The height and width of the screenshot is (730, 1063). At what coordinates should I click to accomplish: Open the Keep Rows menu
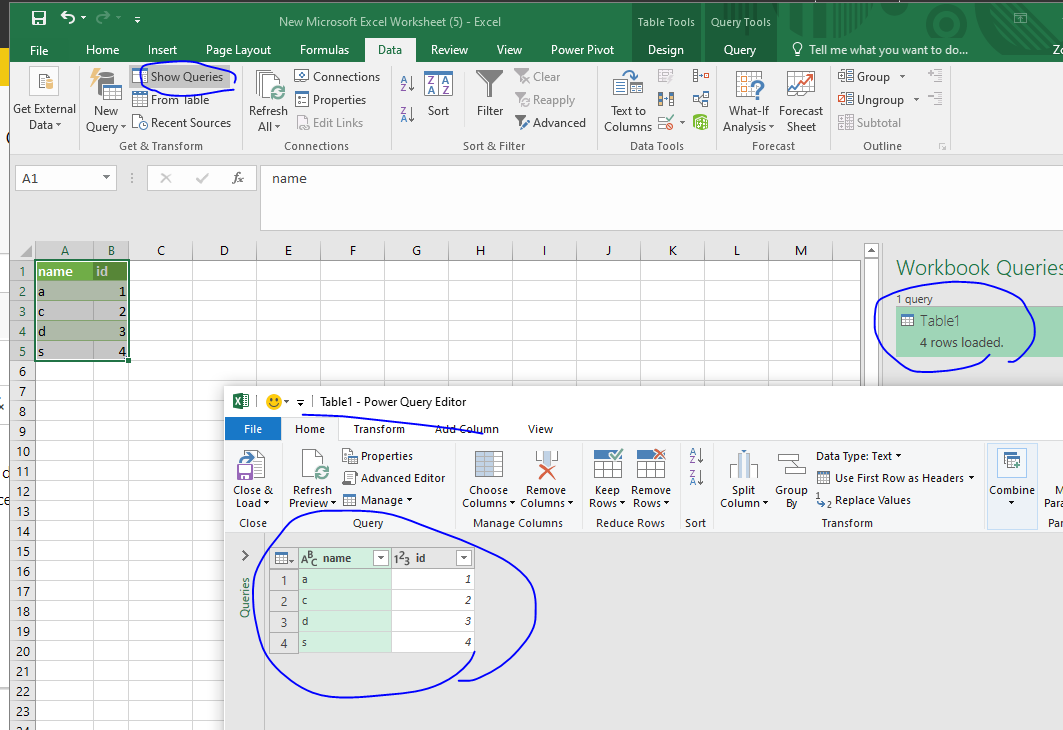(x=607, y=479)
